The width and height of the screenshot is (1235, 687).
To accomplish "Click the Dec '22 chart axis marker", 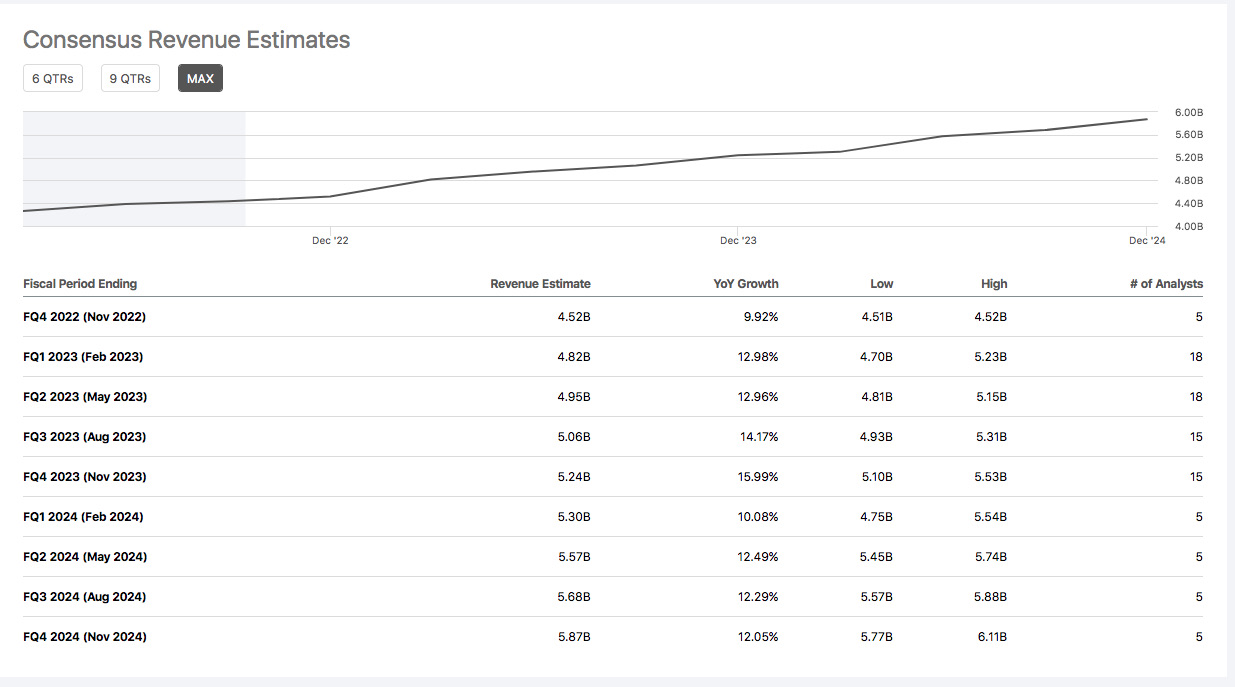I will coord(330,240).
